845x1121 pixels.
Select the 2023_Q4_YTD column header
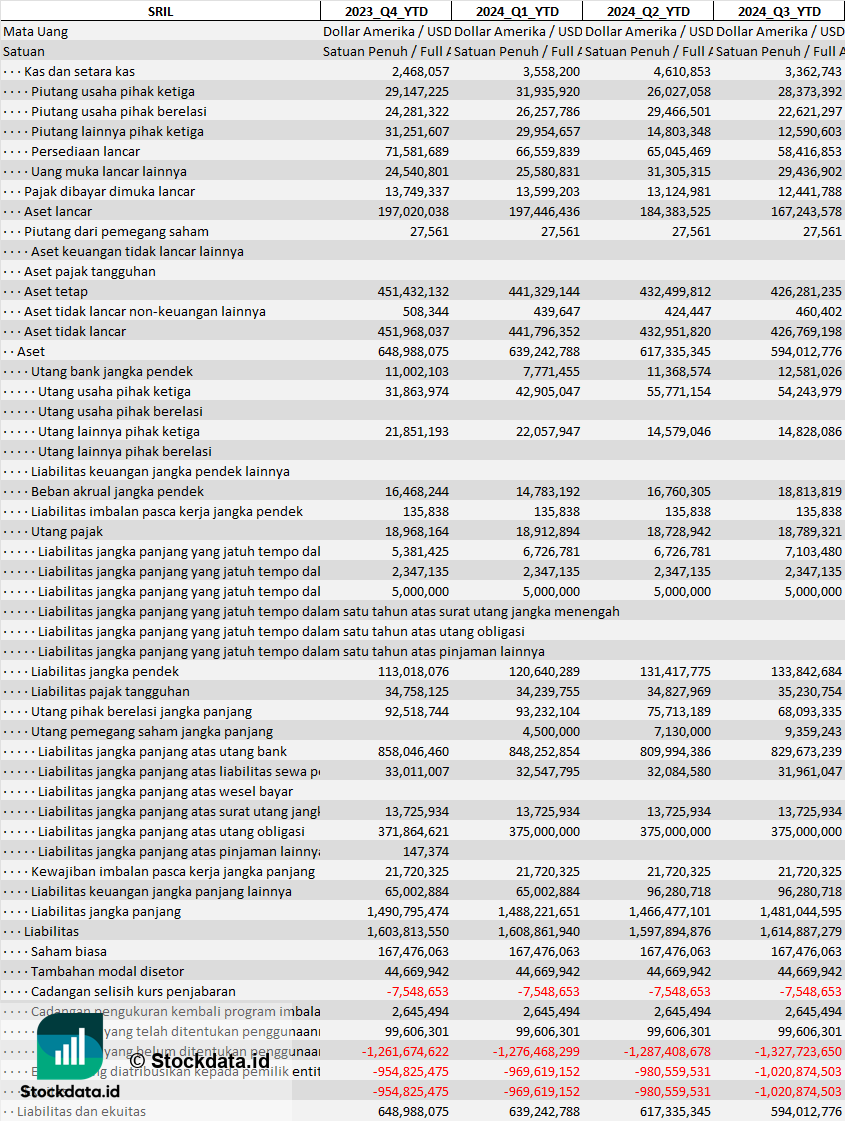385,11
